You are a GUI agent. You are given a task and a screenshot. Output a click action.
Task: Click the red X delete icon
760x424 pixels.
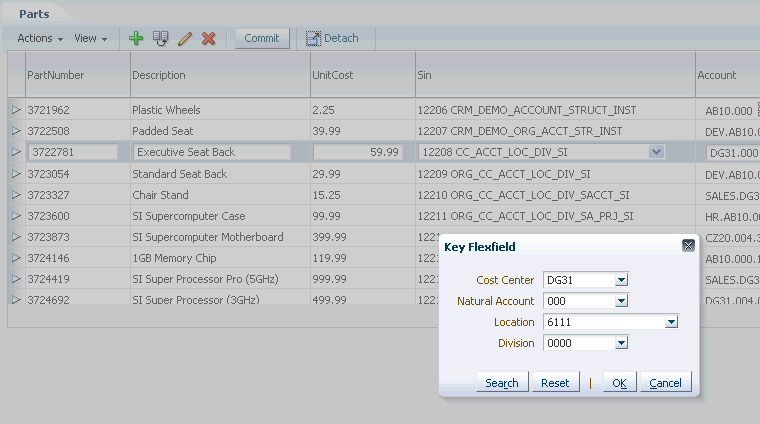[208, 38]
